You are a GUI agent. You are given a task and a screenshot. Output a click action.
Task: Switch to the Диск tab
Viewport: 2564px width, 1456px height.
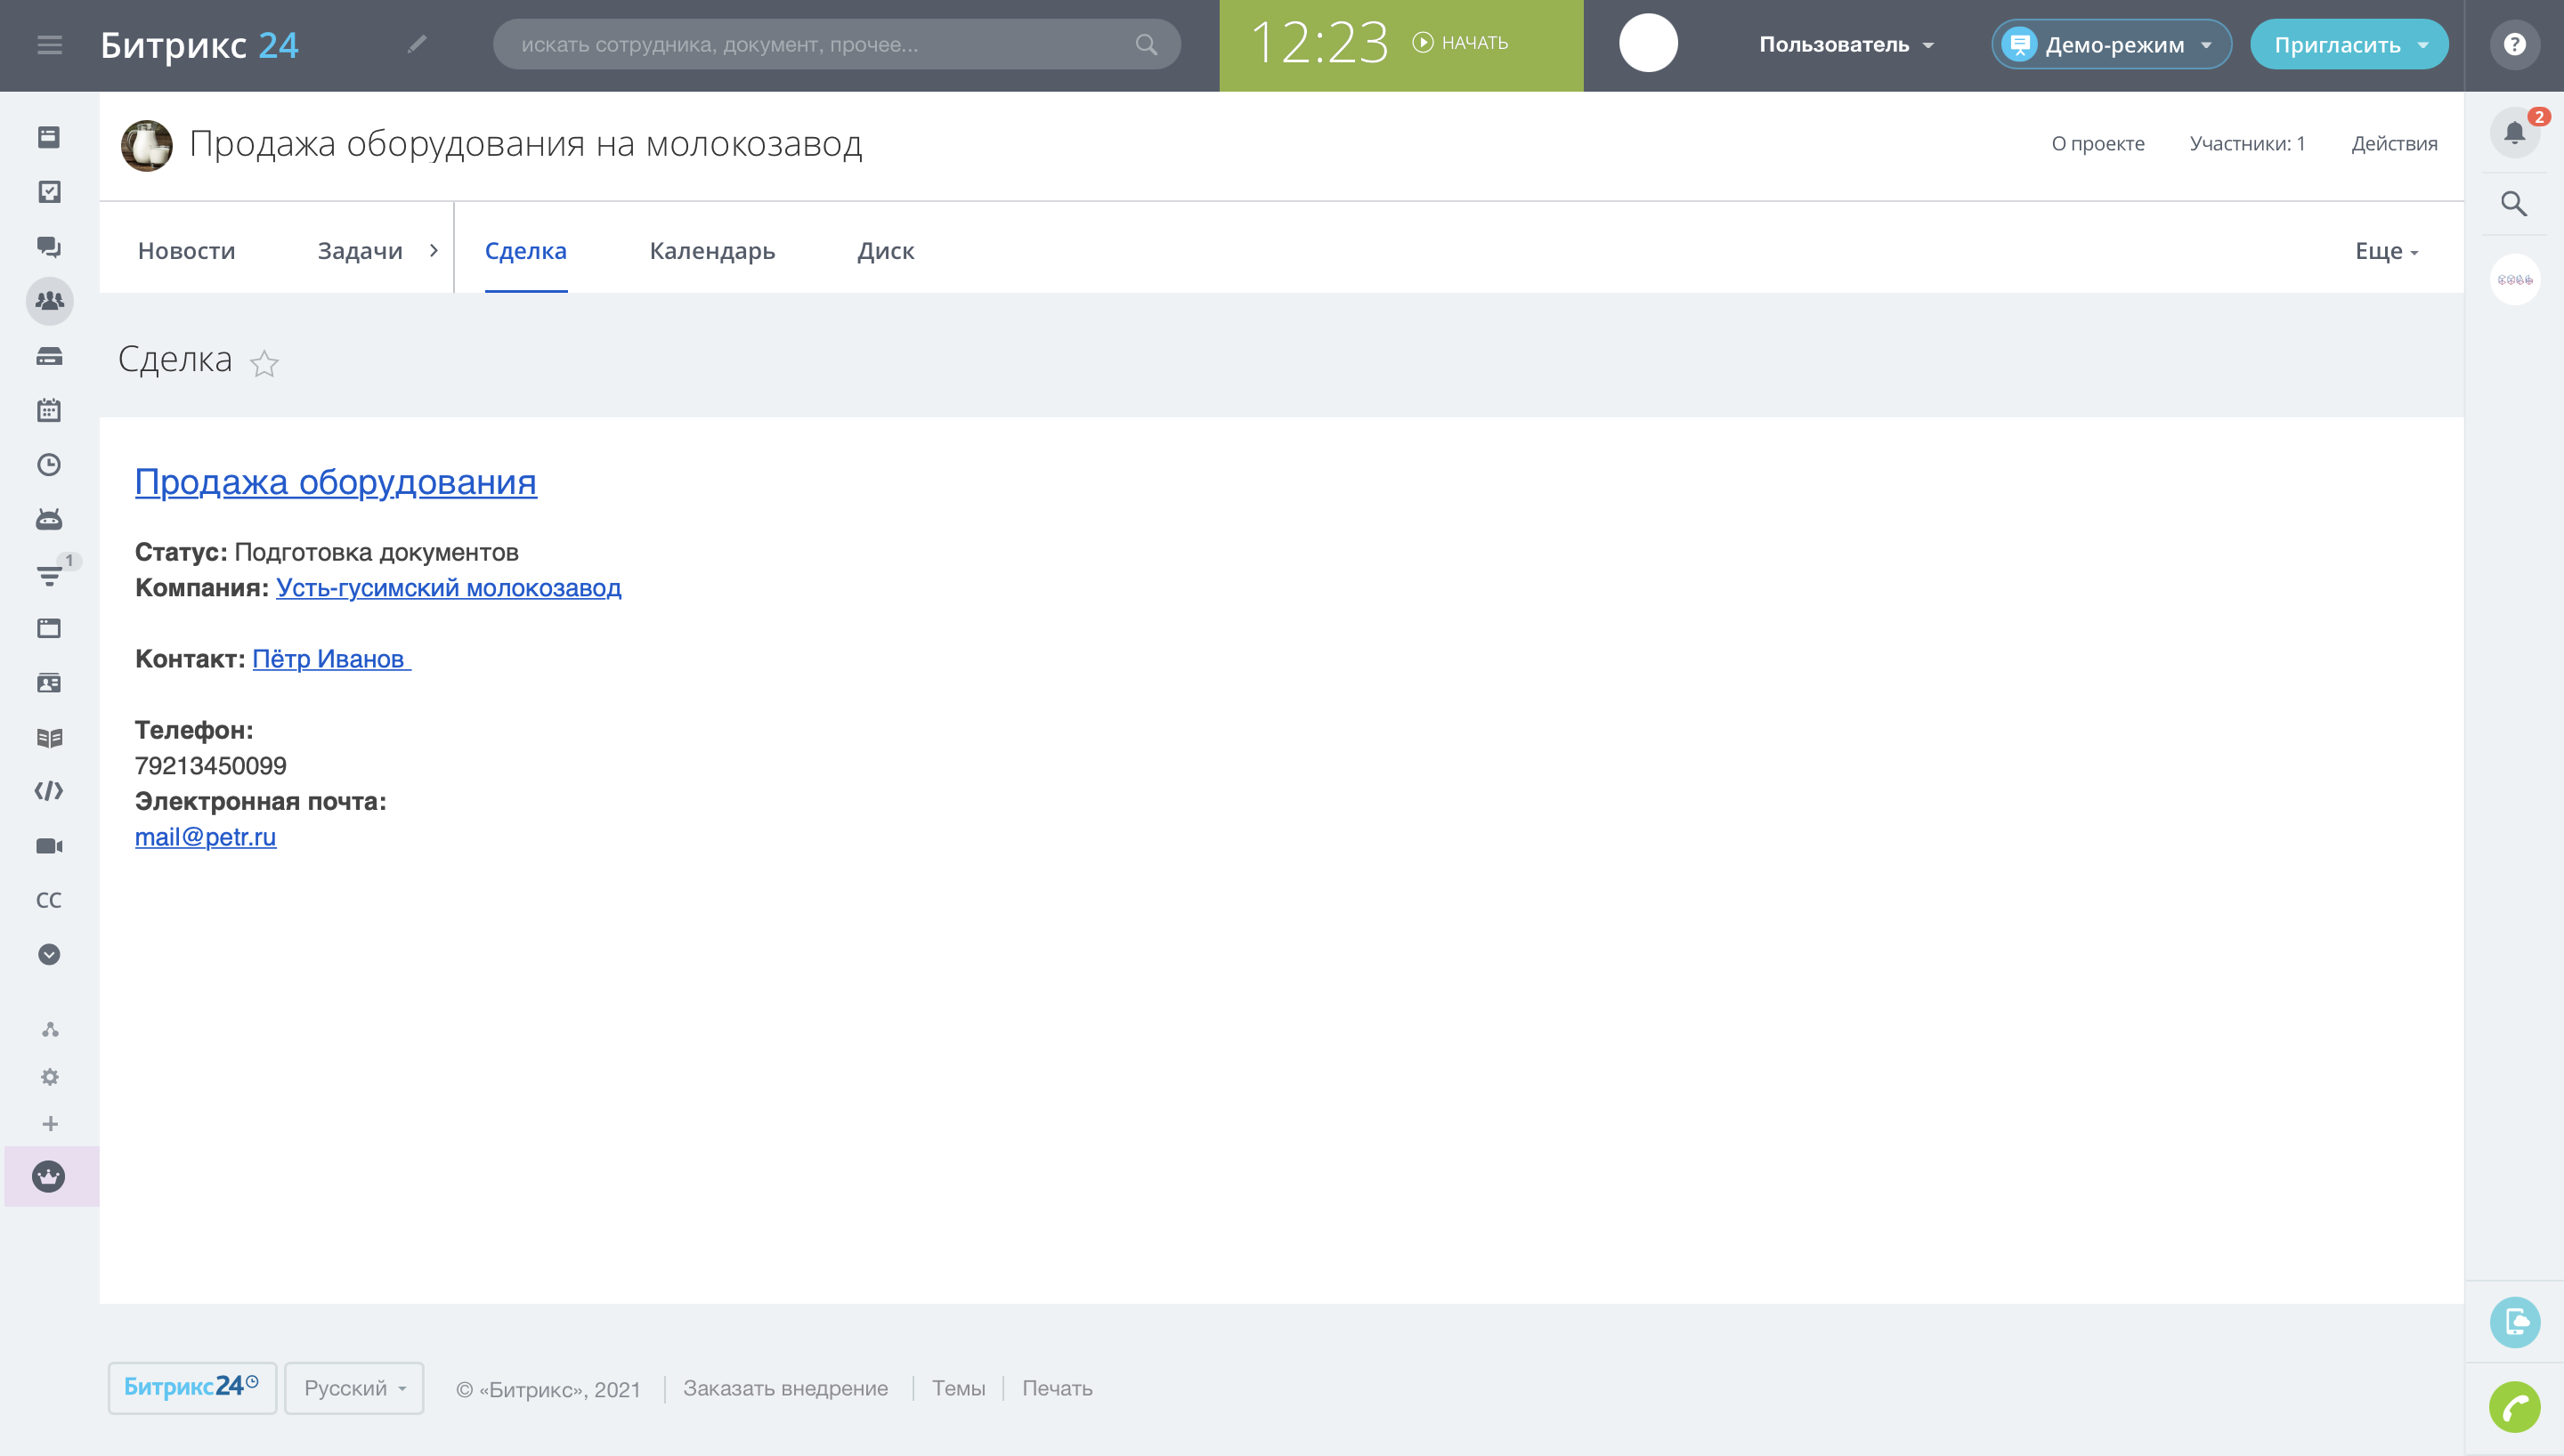[x=885, y=251]
